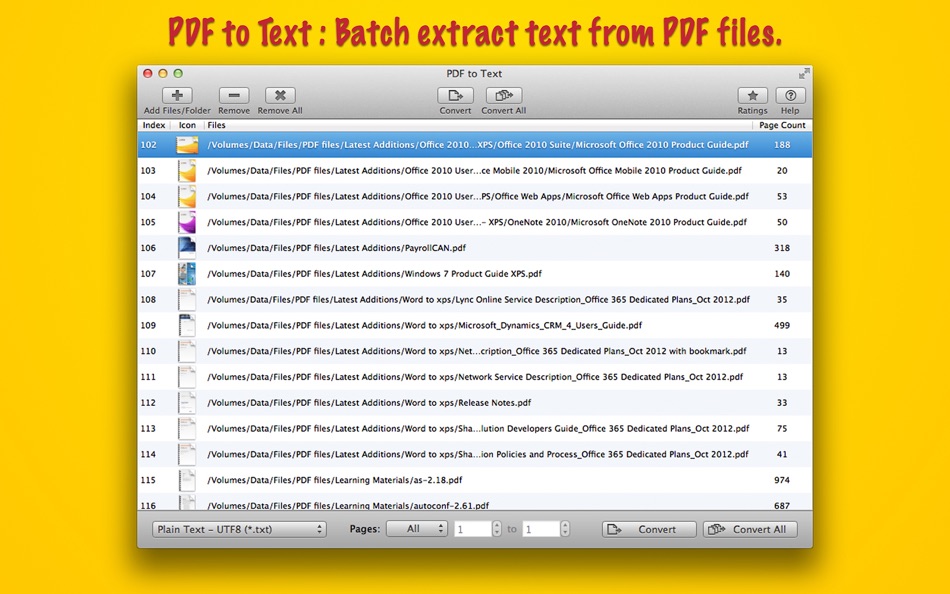Click the start page number field

coord(473,529)
